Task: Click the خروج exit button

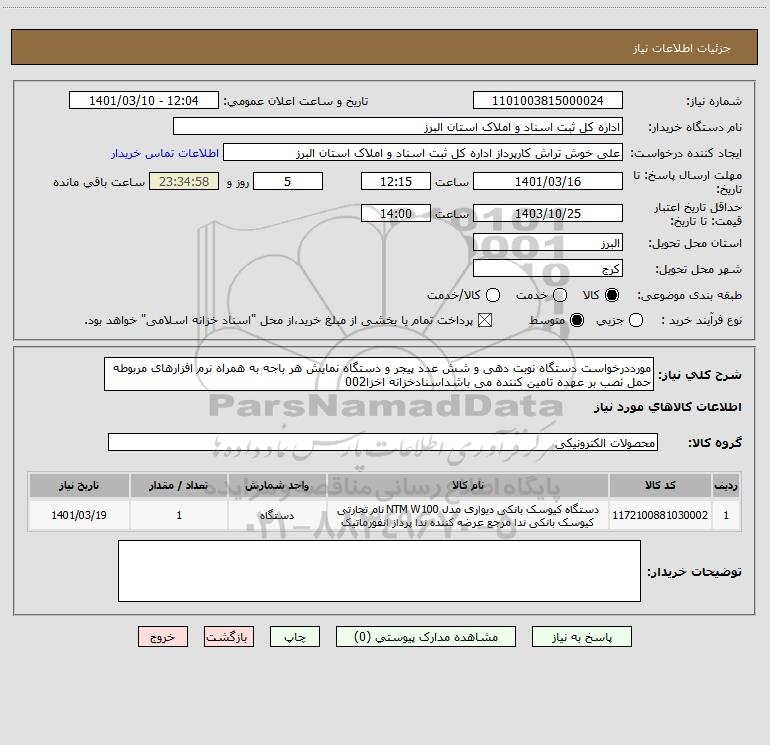Action: [x=163, y=636]
